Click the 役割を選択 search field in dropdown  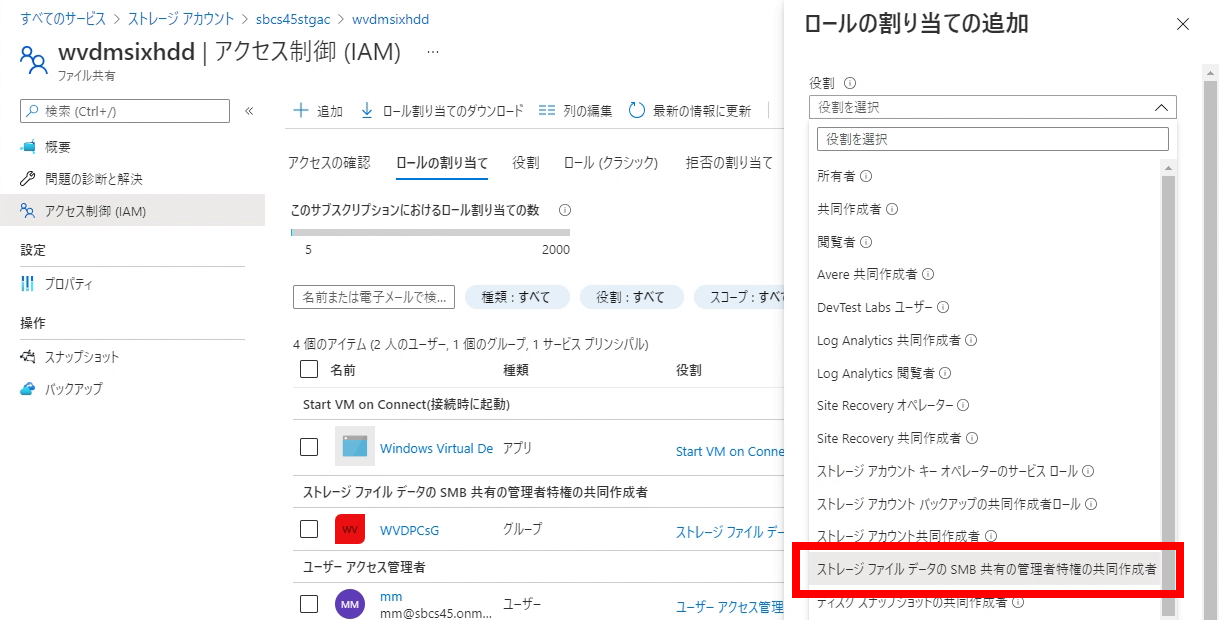(x=992, y=139)
